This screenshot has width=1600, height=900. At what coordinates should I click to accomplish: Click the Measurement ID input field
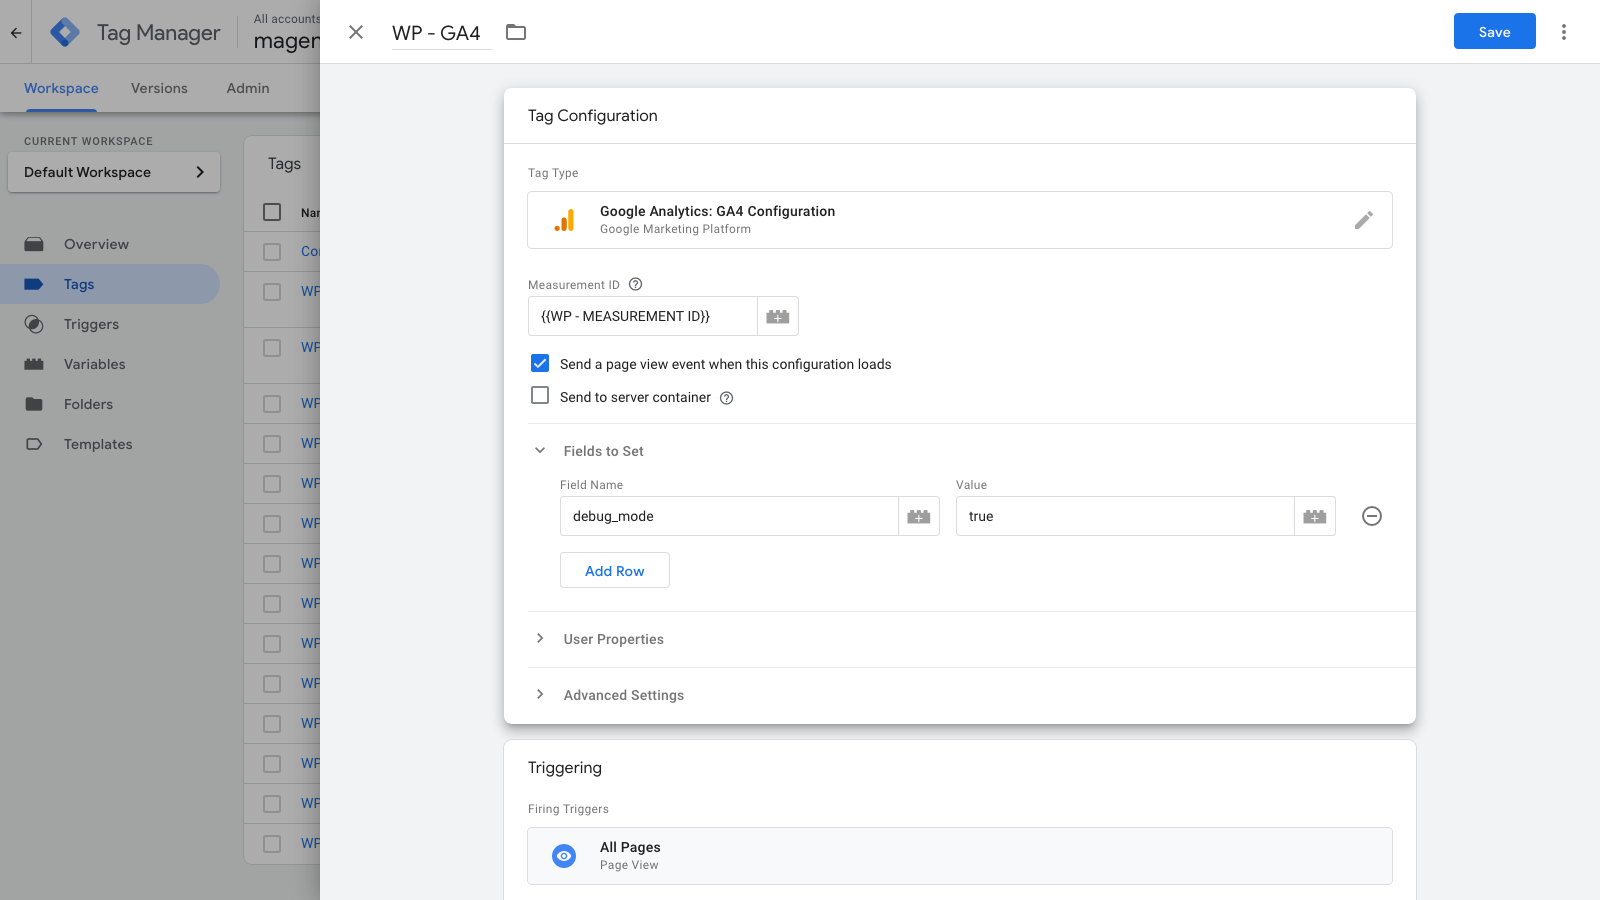643,316
